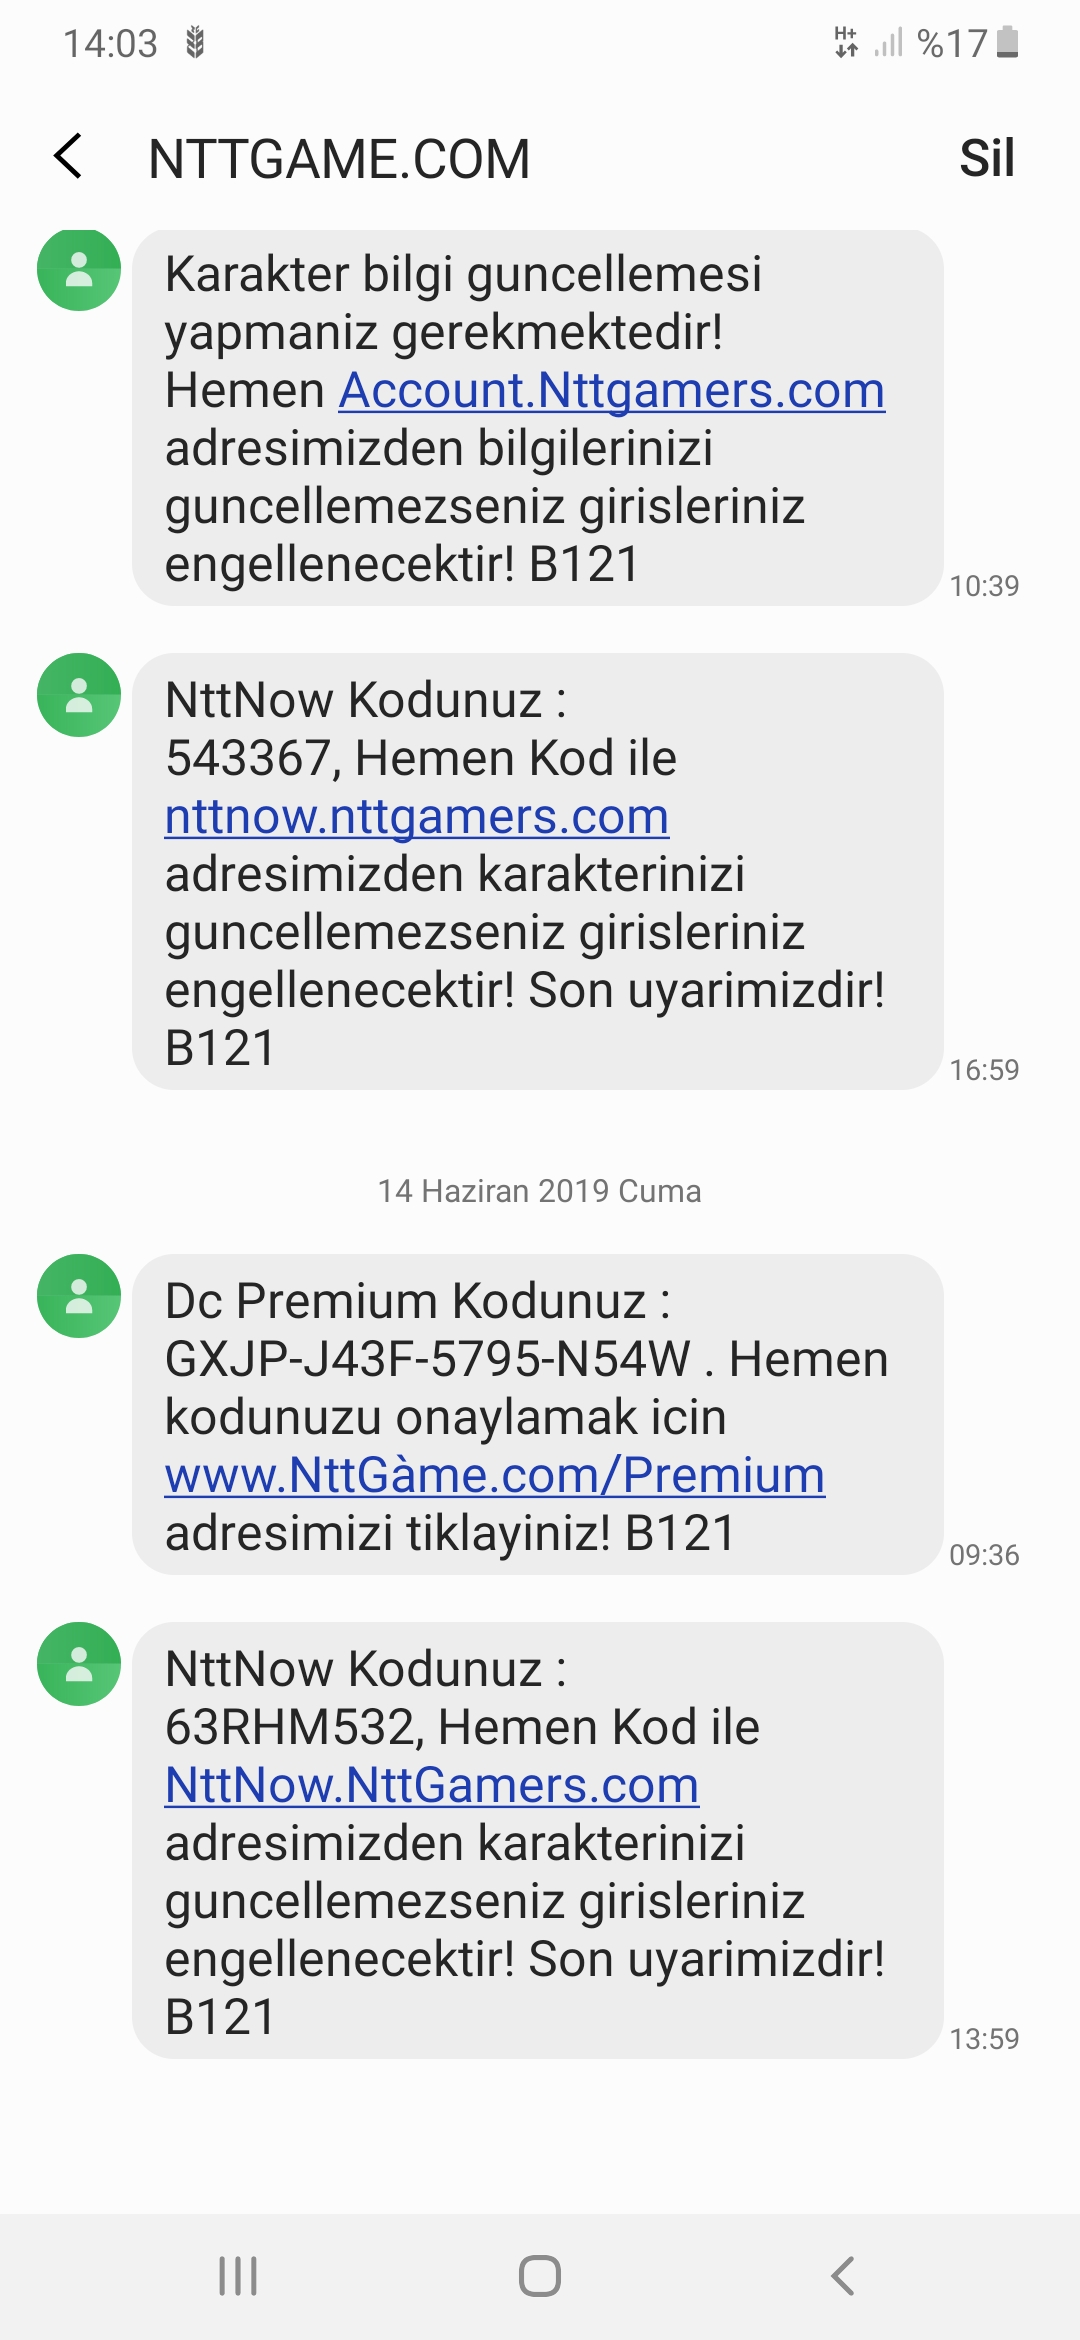Tap the home button in navigation bar

(x=540, y=2276)
